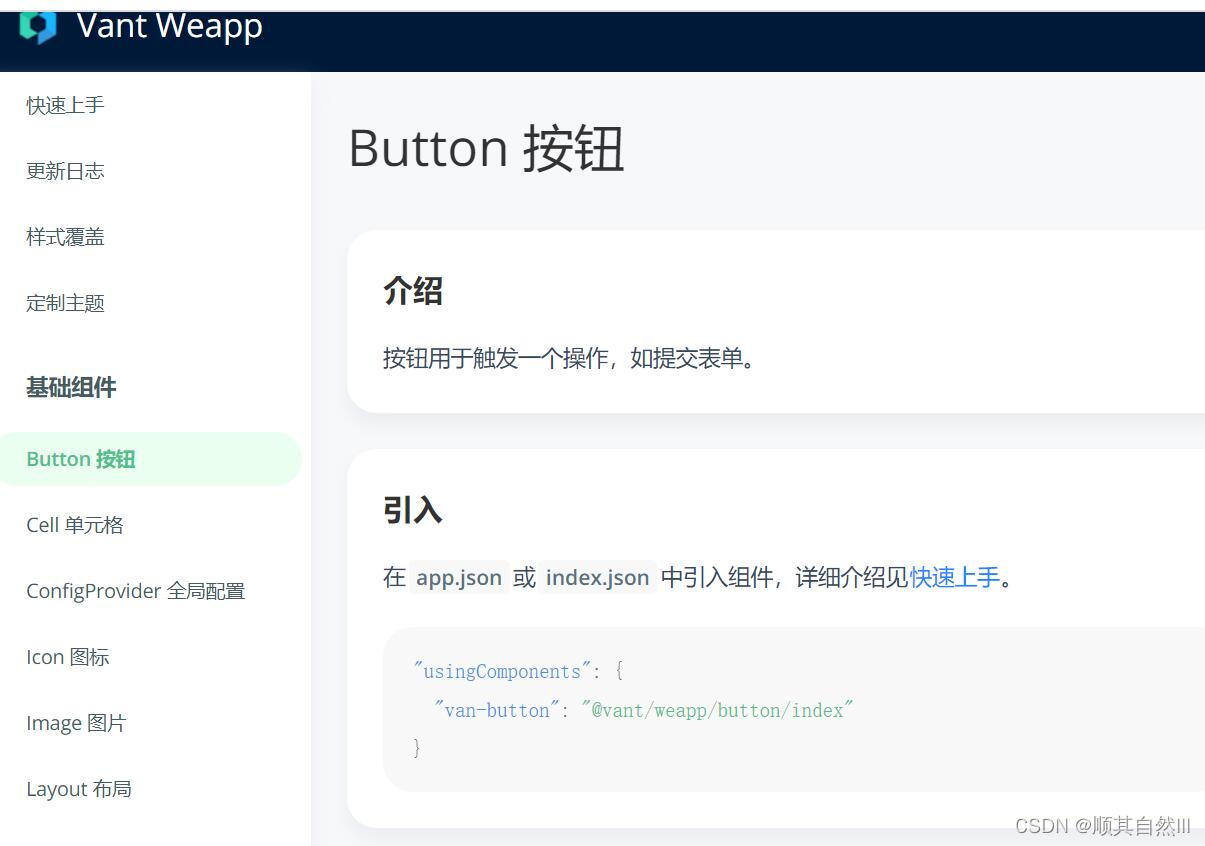Open the Layout 布局 component page

[79, 788]
